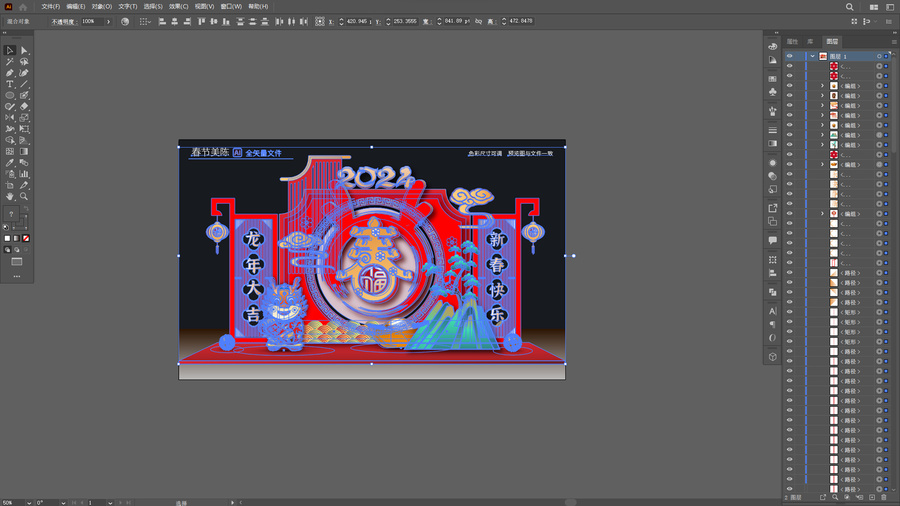Open the artboard number dropdown

tap(110, 503)
